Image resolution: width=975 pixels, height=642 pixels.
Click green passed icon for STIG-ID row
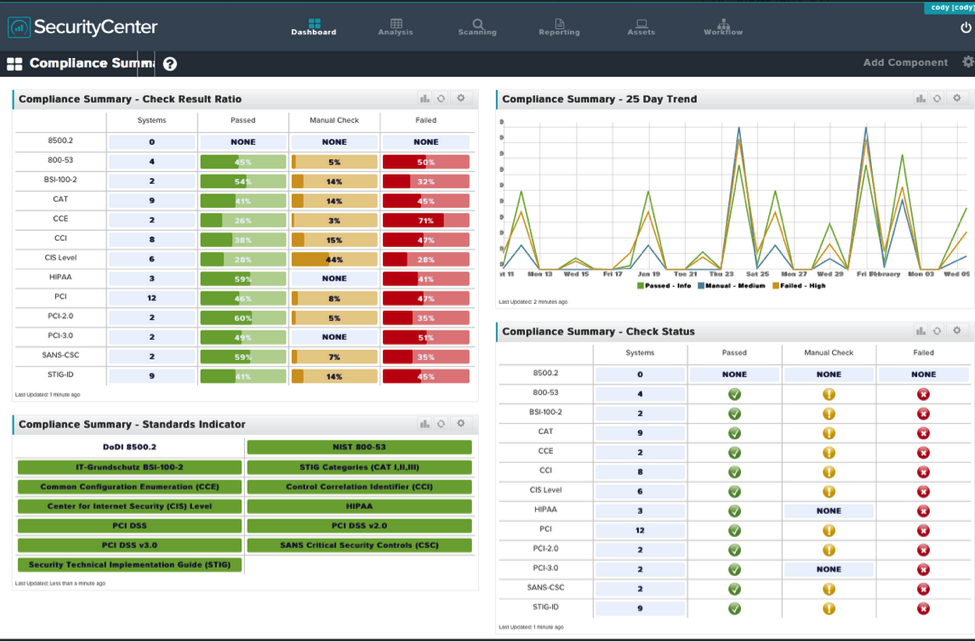[734, 608]
